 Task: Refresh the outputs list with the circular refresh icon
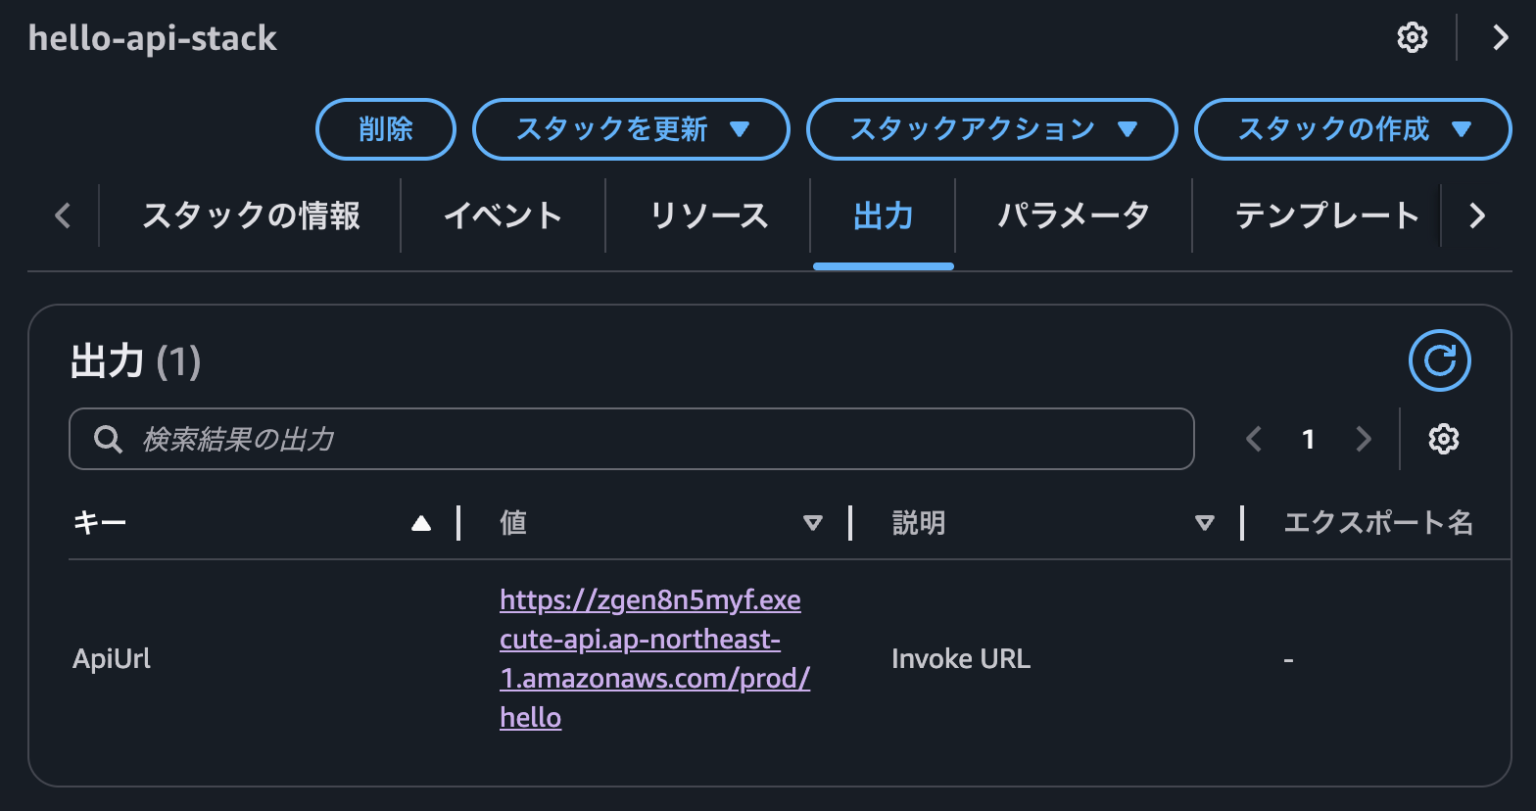pos(1440,359)
